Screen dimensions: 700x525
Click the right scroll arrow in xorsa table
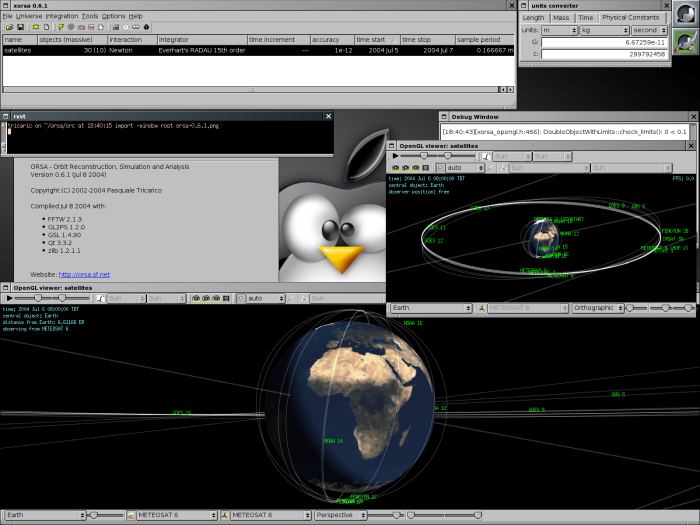tap(510, 90)
